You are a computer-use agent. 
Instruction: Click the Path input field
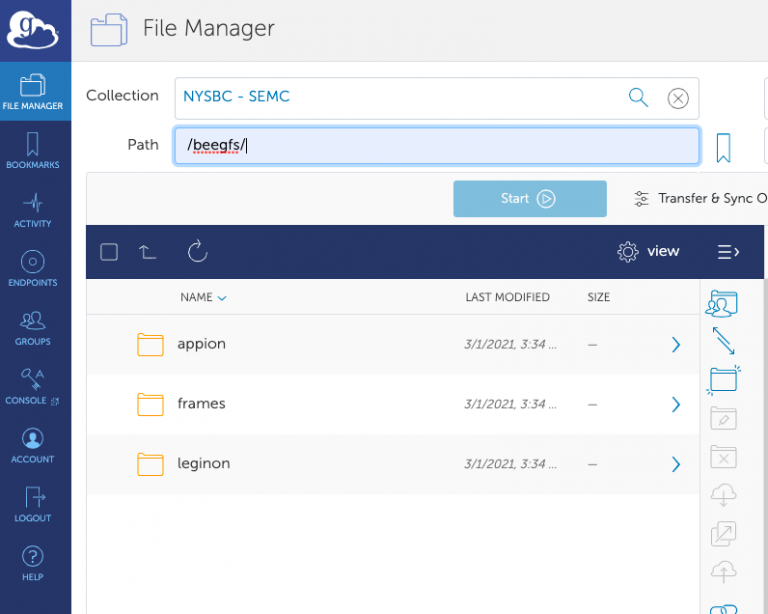coord(436,145)
